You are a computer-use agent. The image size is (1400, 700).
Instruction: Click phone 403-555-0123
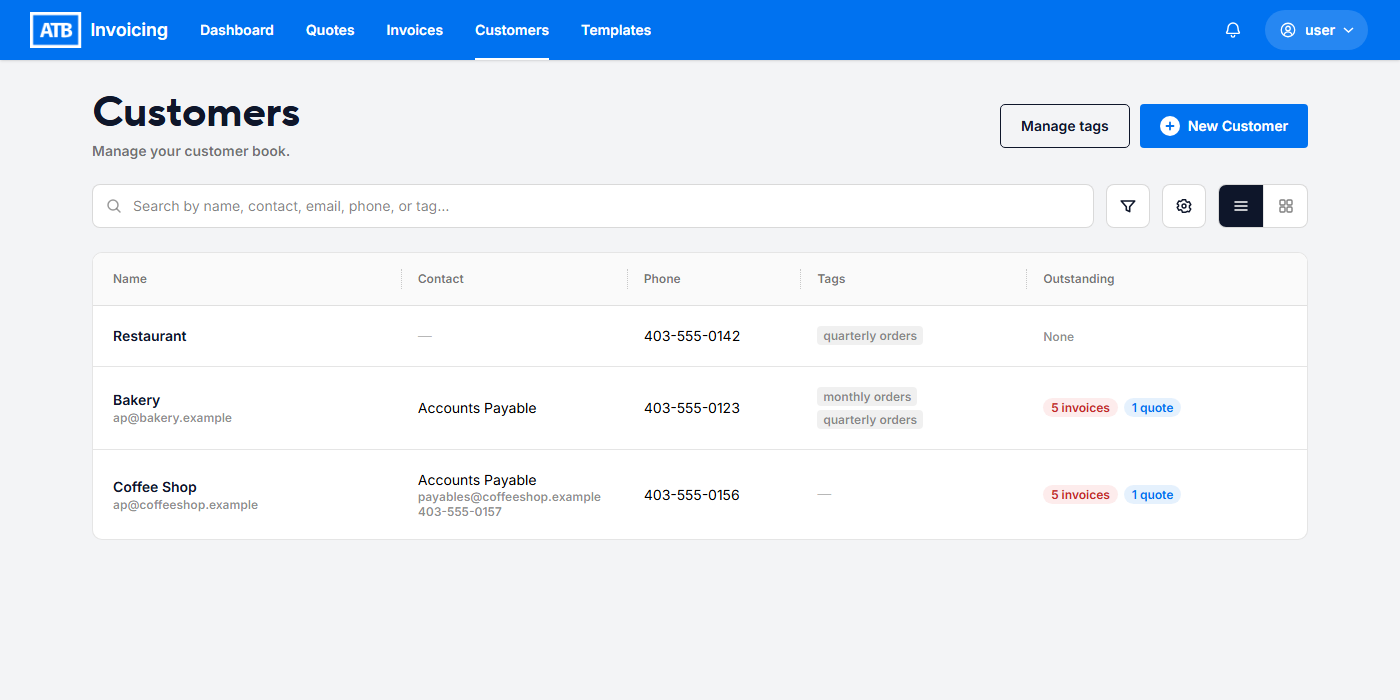point(692,408)
